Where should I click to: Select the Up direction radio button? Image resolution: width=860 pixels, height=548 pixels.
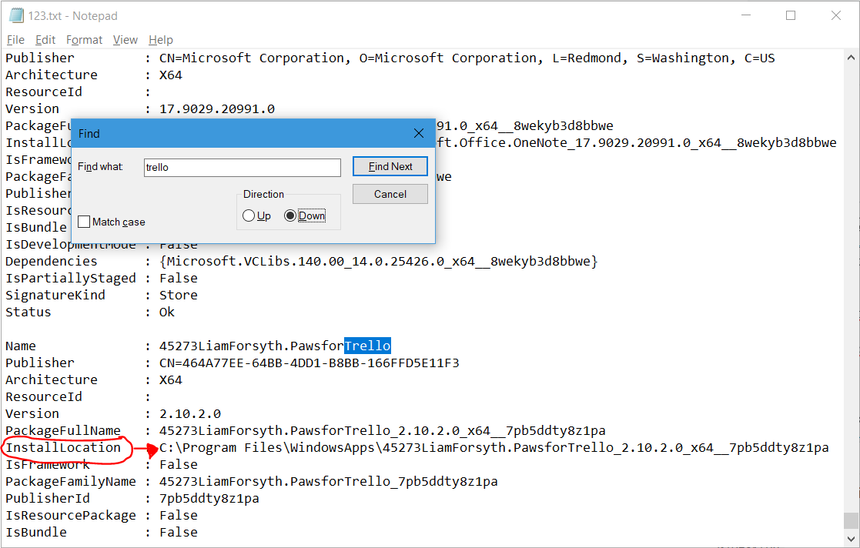tap(249, 216)
